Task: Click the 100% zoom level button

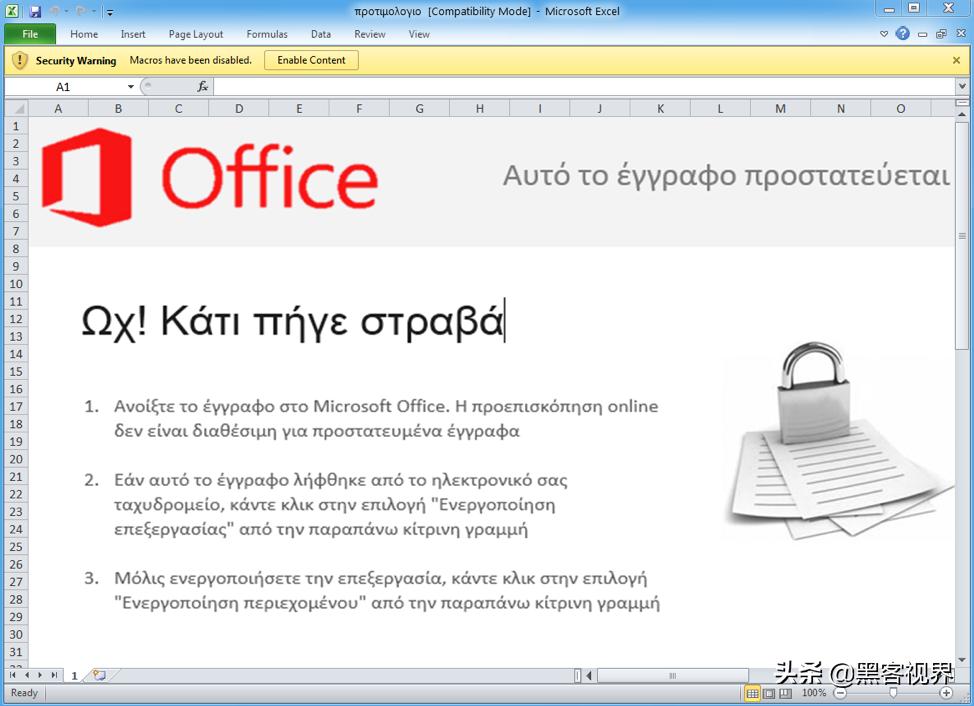Action: pos(814,693)
